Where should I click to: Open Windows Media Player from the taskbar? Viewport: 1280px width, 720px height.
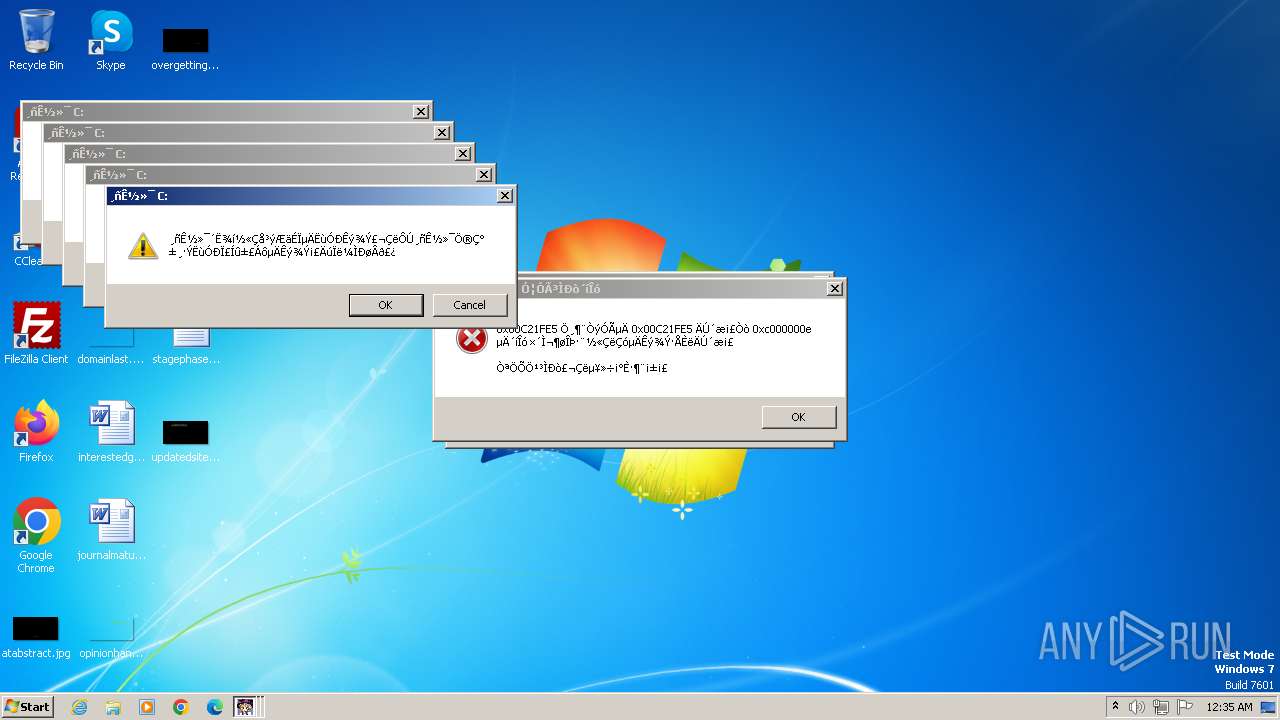(147, 707)
